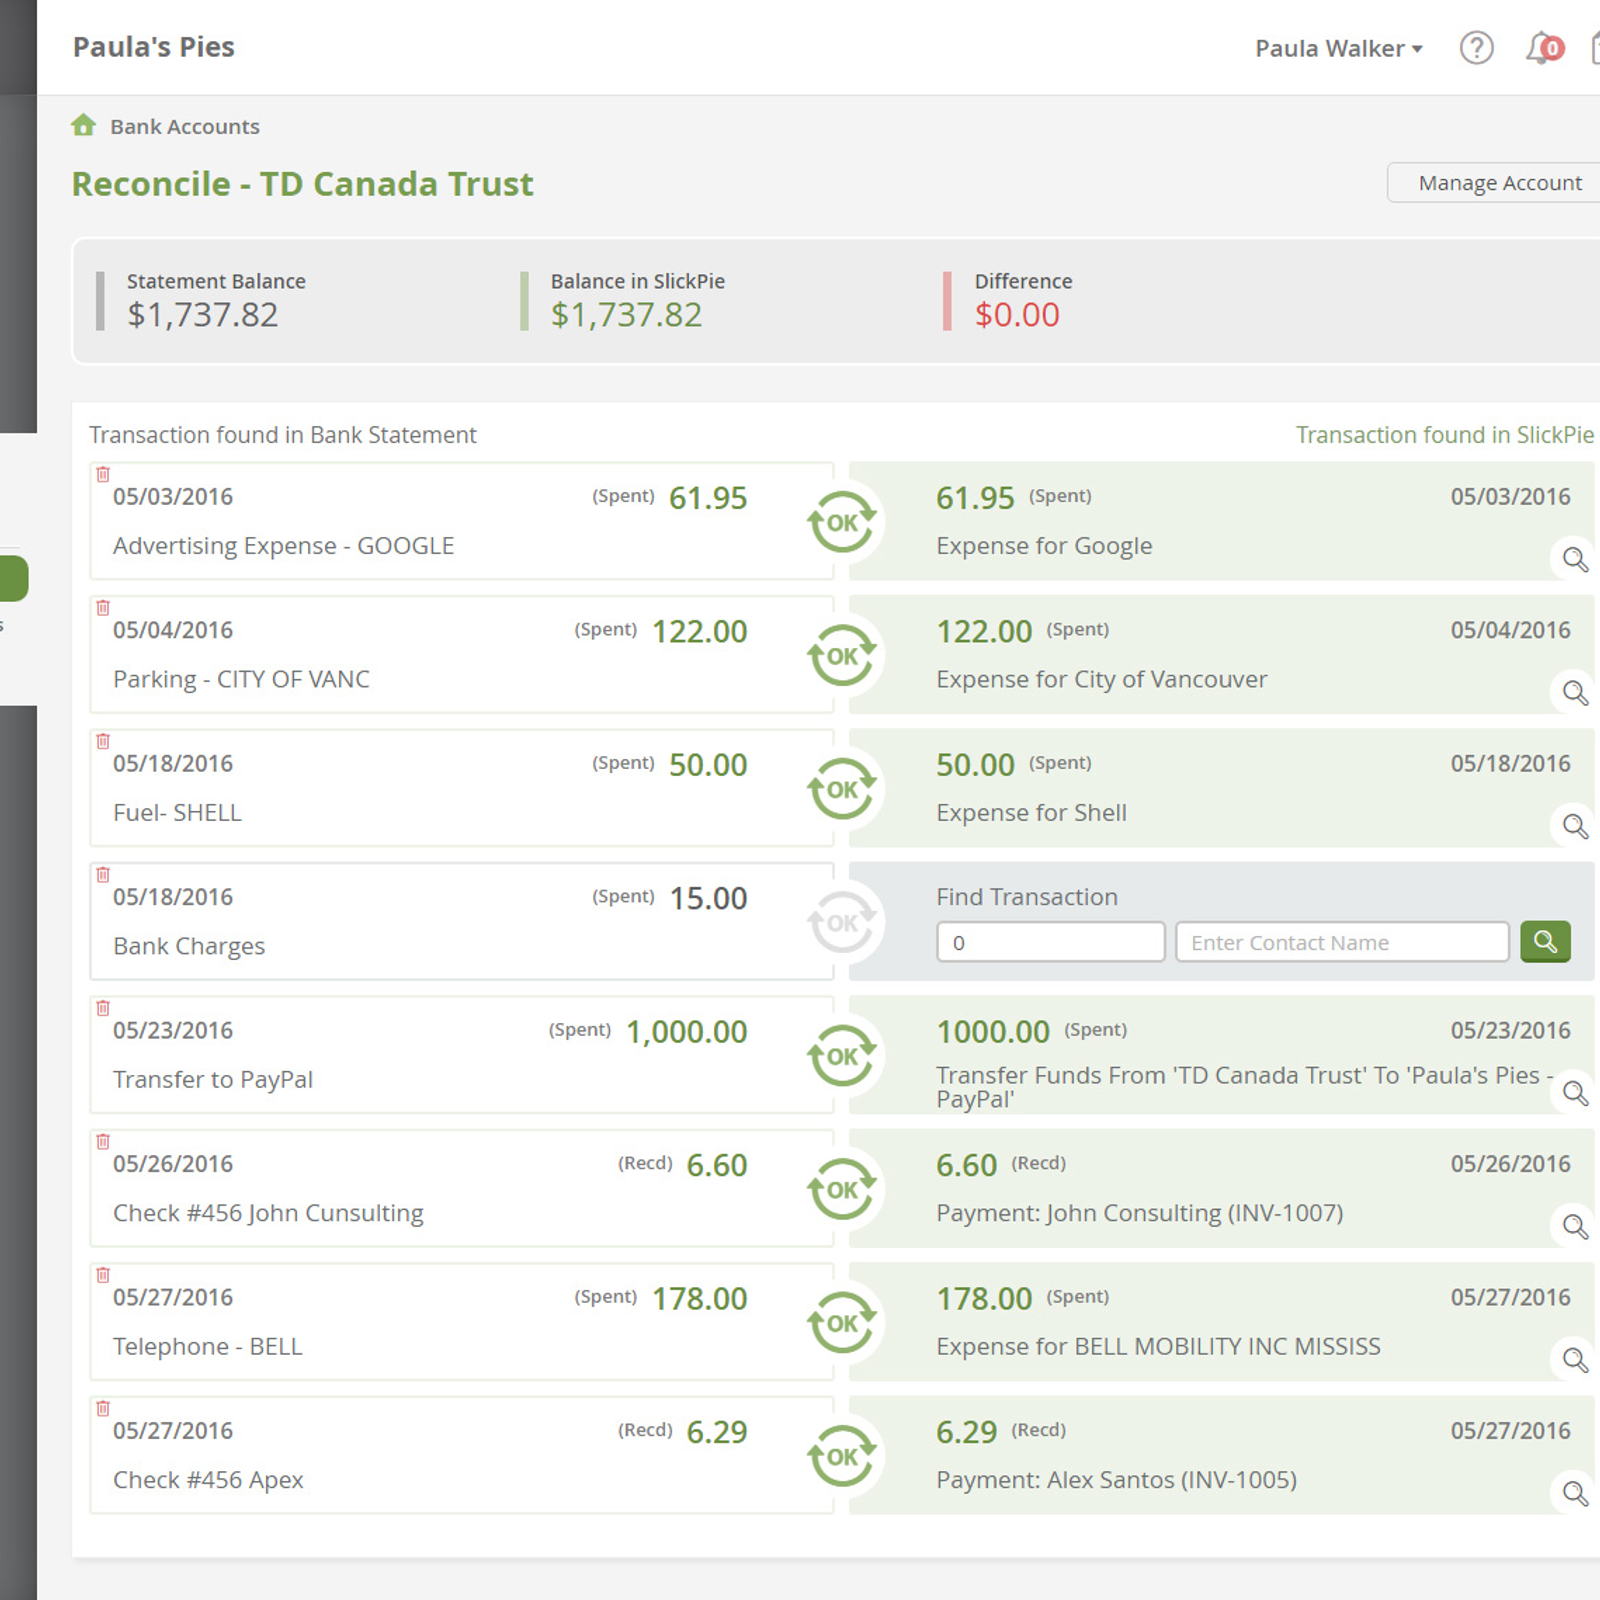The height and width of the screenshot is (1600, 1600).
Task: Toggle OK match for Parking - CITY OF VANC
Action: coord(842,655)
